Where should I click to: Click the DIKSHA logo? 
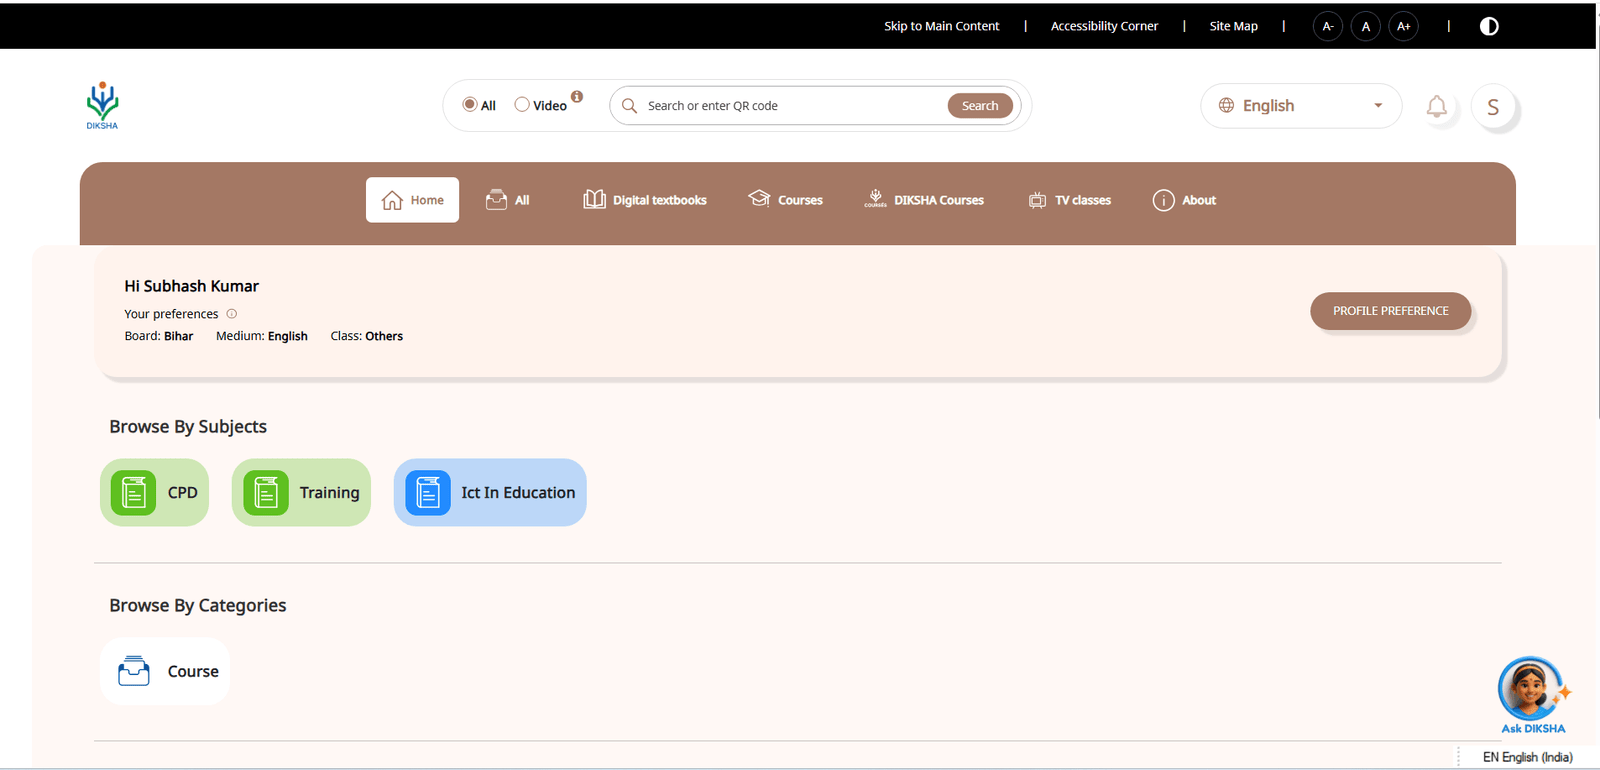[102, 105]
